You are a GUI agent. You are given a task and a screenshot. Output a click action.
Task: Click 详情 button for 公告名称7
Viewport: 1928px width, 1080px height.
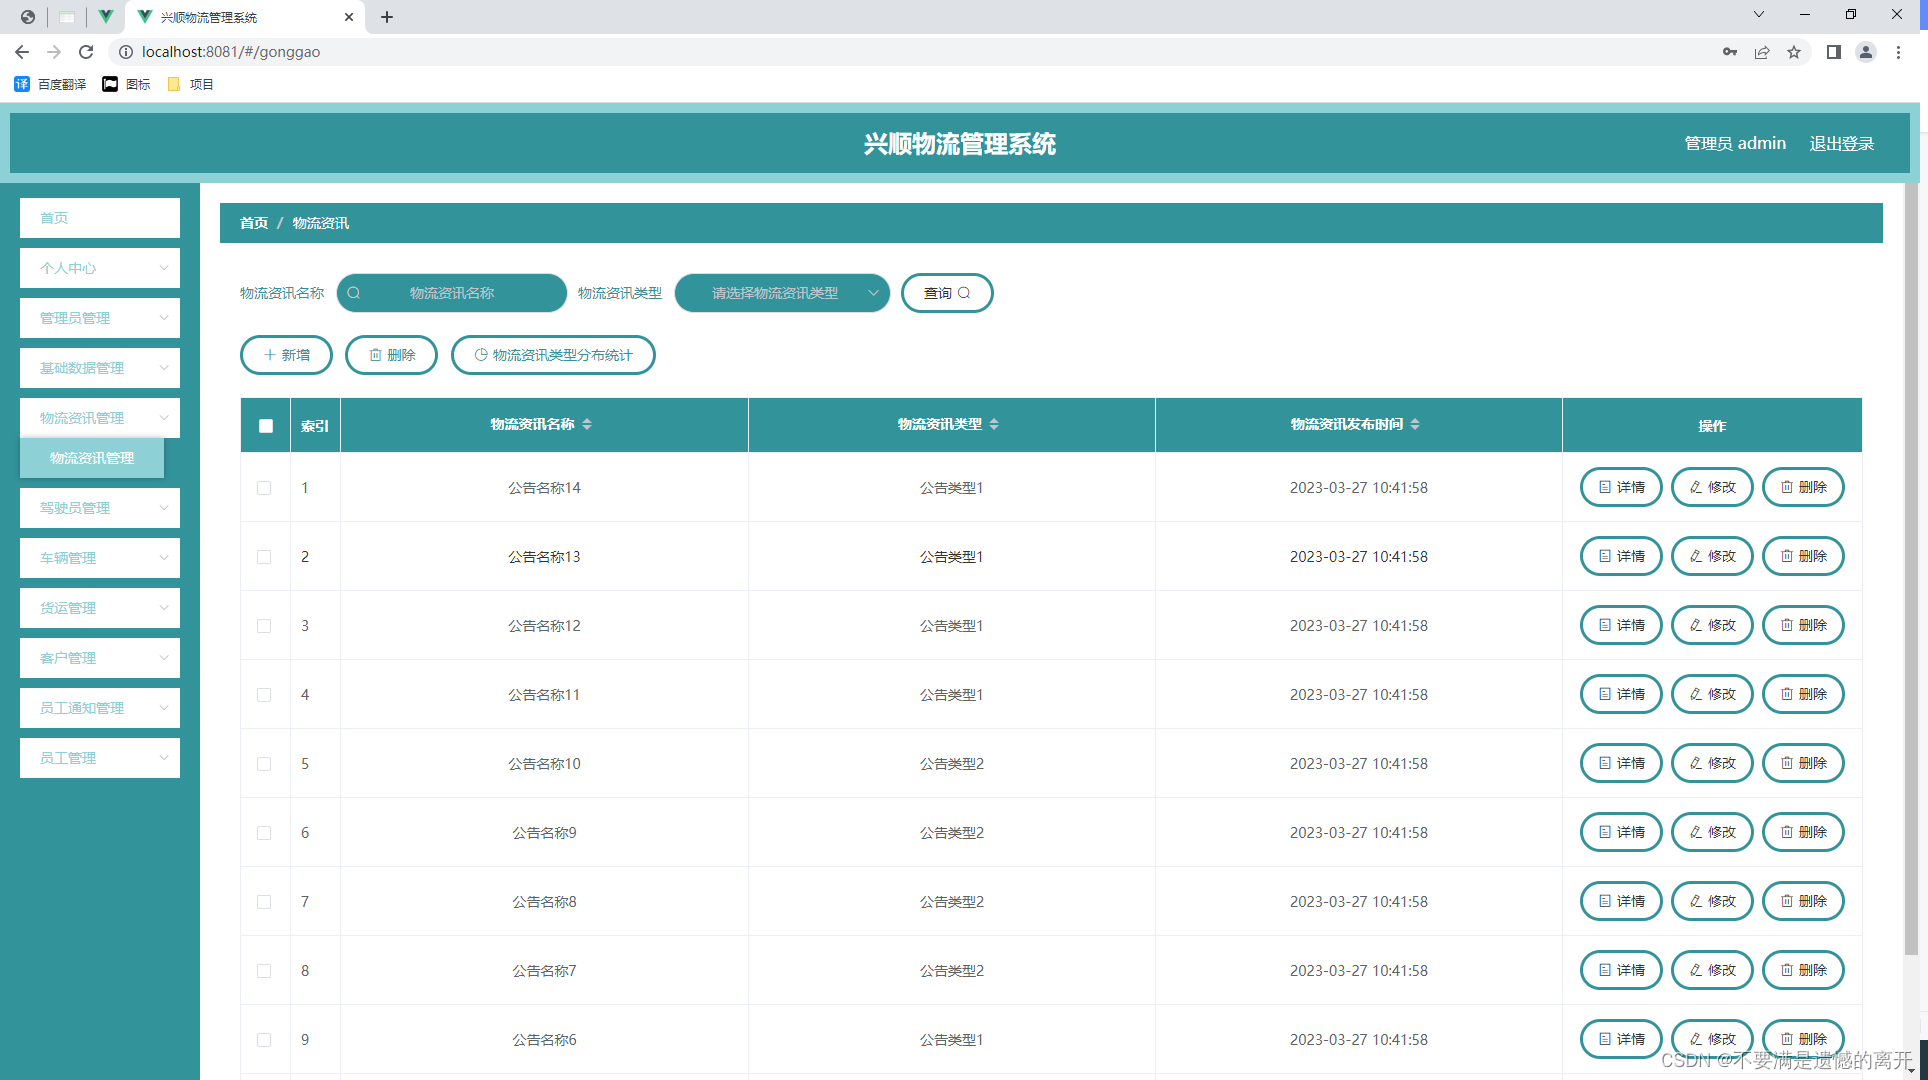[1620, 970]
